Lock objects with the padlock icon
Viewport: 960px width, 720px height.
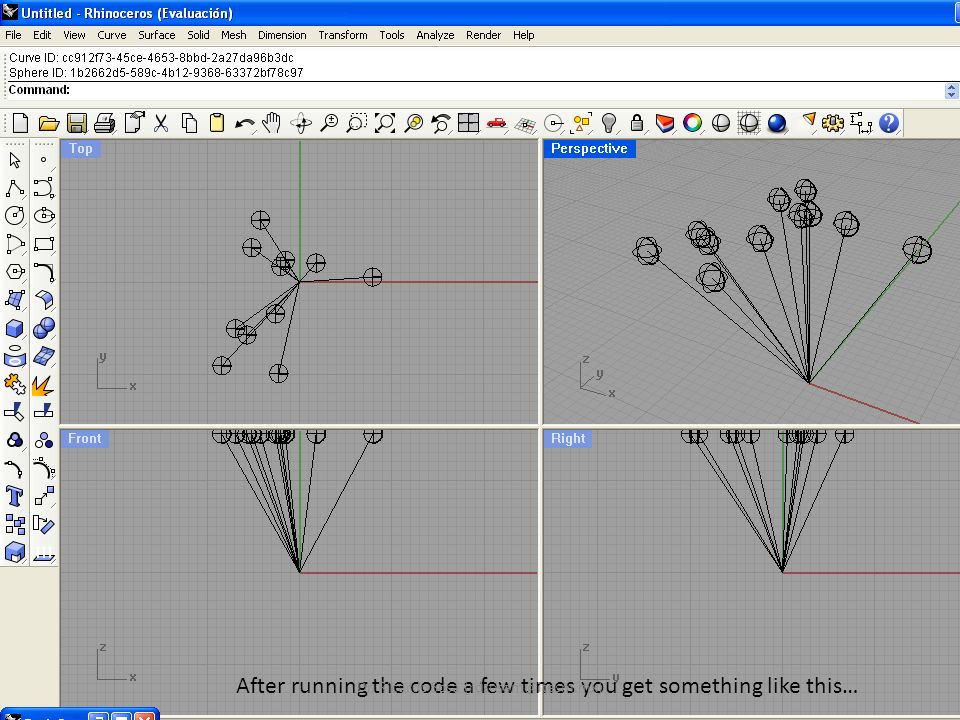point(637,123)
